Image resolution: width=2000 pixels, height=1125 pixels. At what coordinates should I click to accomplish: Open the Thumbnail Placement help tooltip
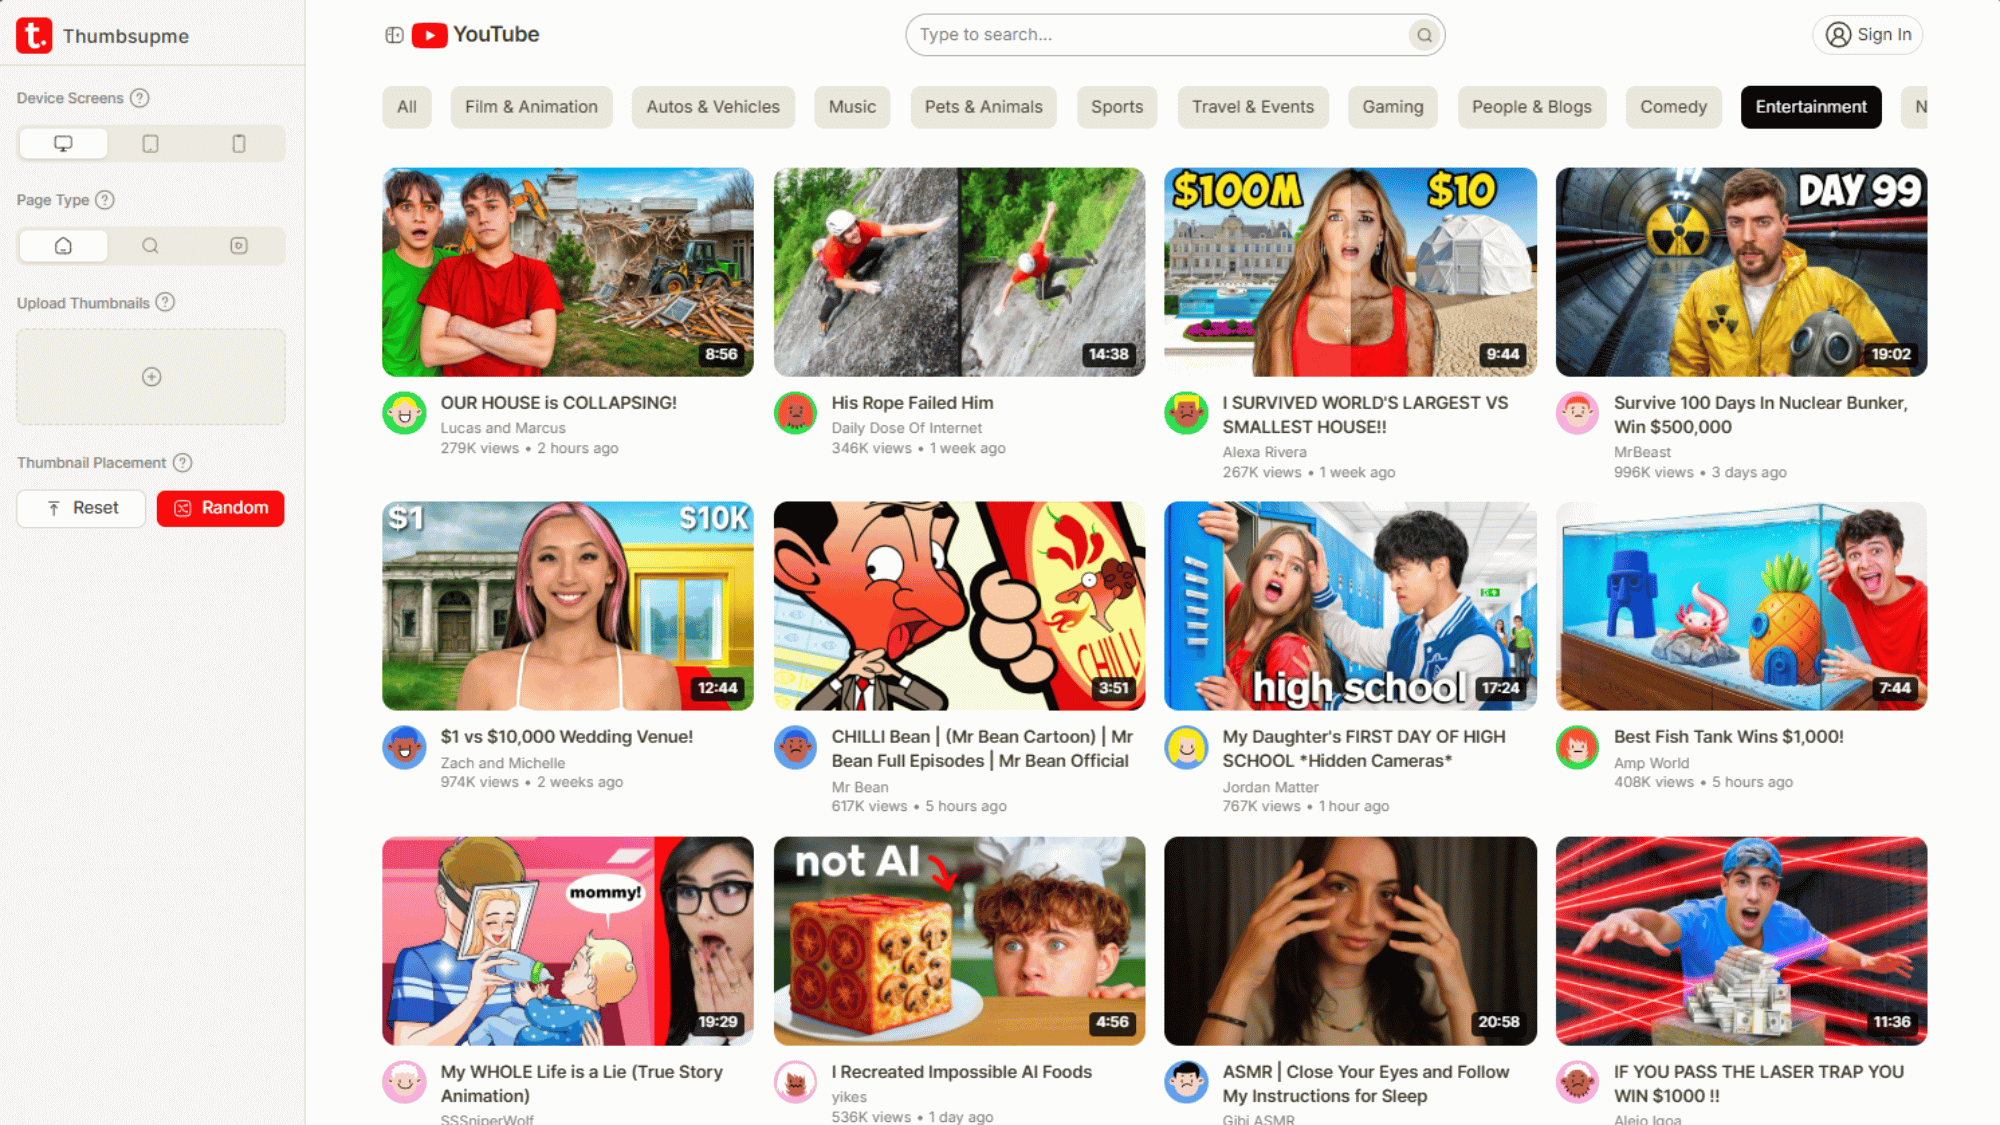(x=182, y=462)
